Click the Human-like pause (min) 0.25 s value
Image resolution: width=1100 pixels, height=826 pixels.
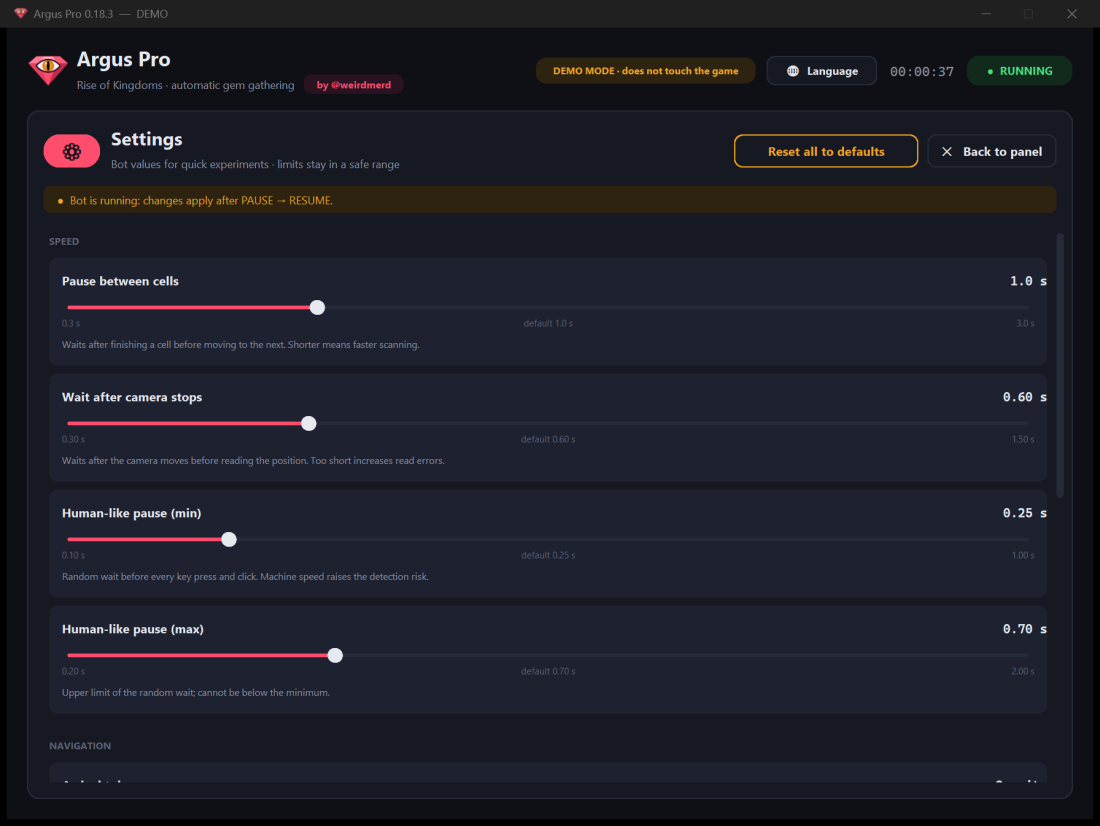pos(1024,513)
